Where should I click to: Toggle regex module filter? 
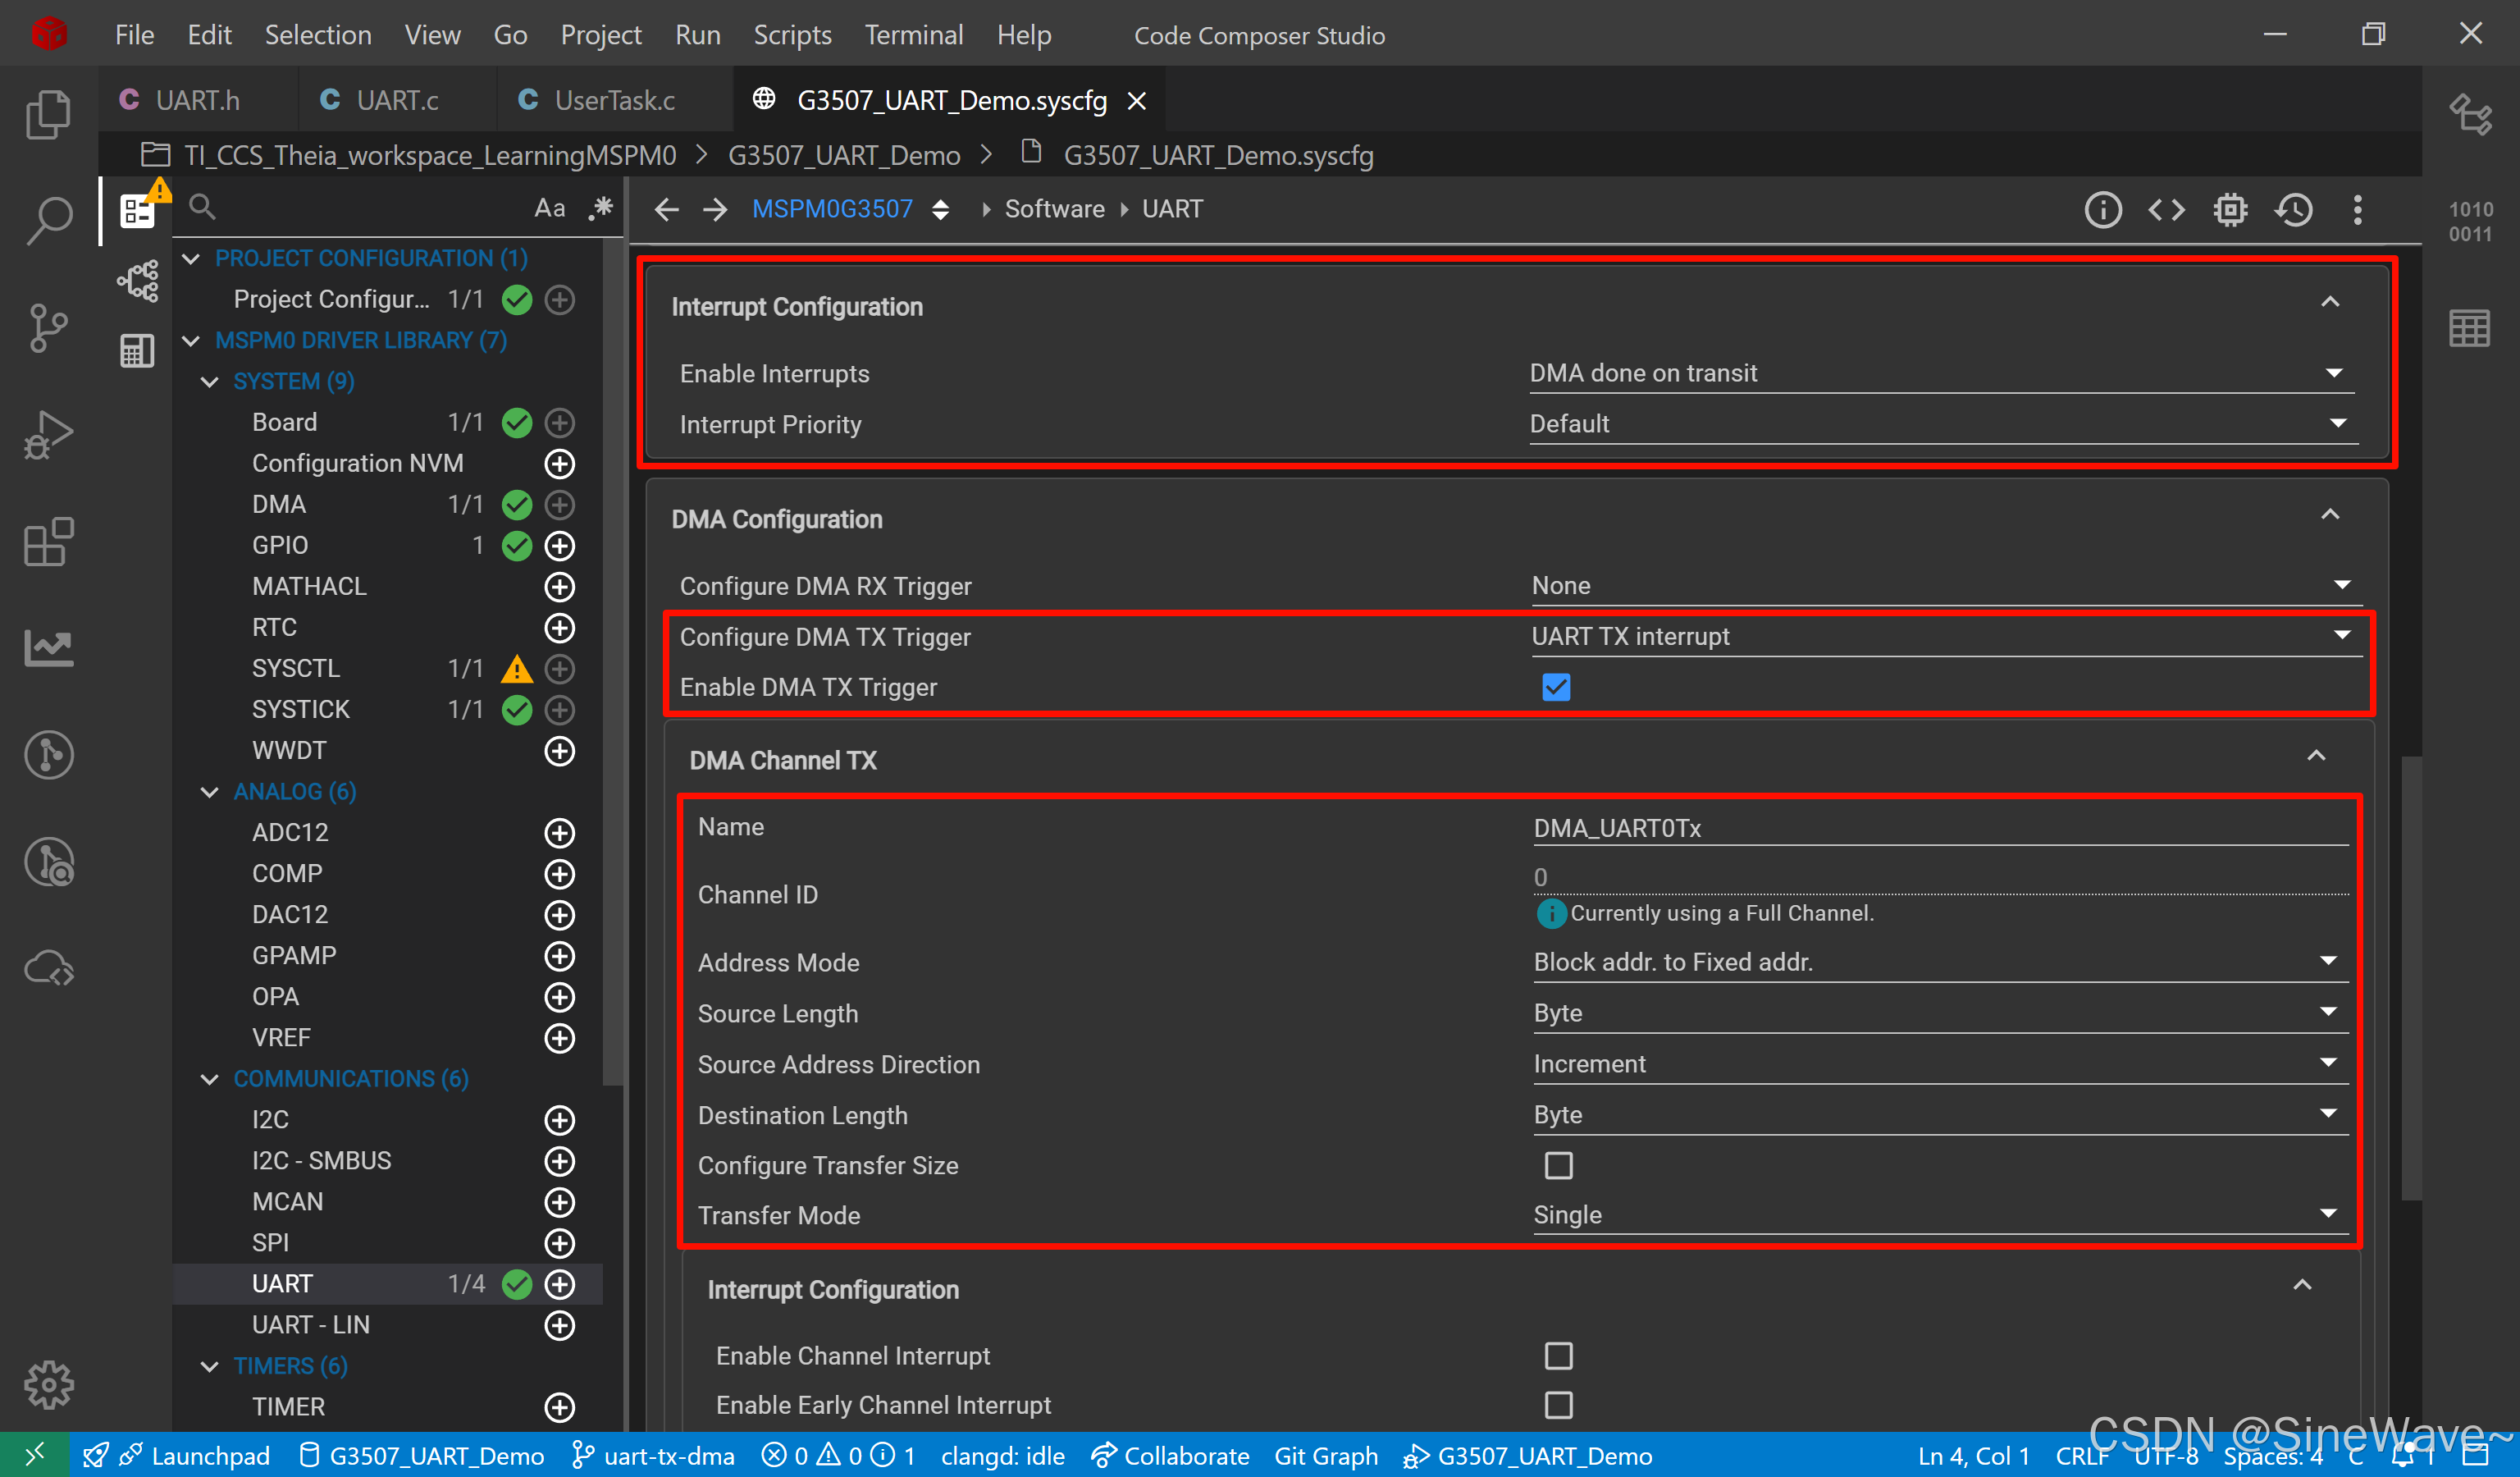click(601, 208)
